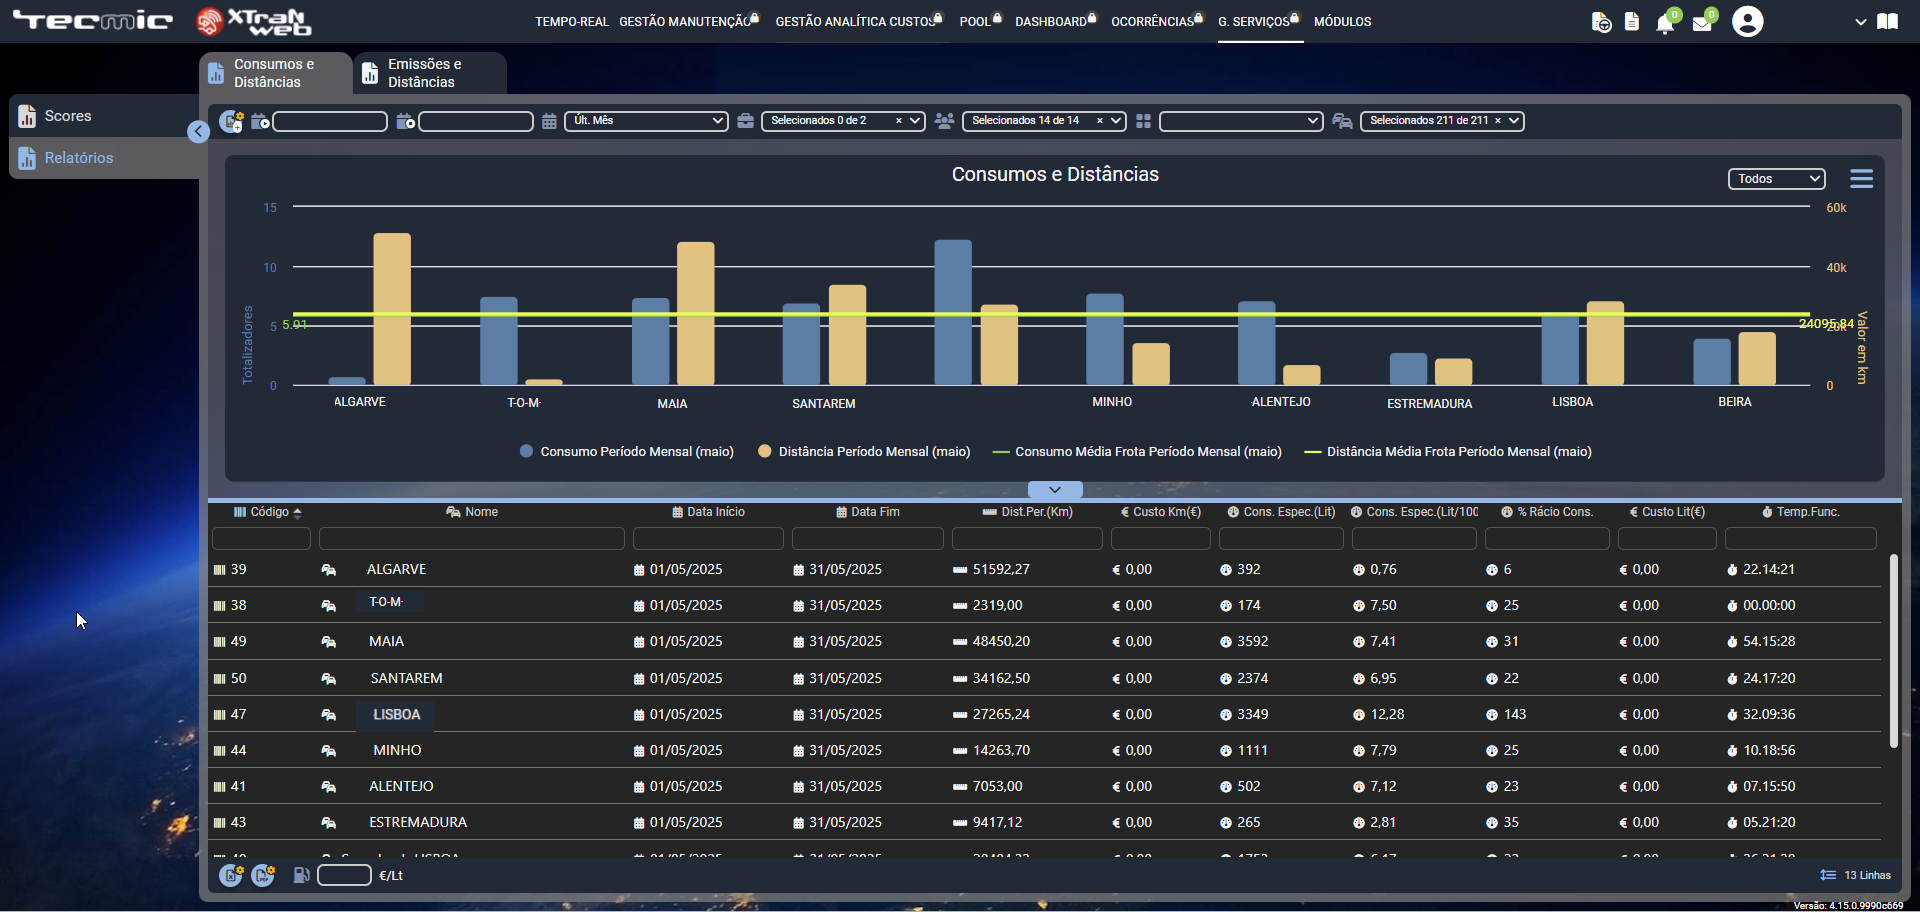Click the XTraN Web logo

255,21
